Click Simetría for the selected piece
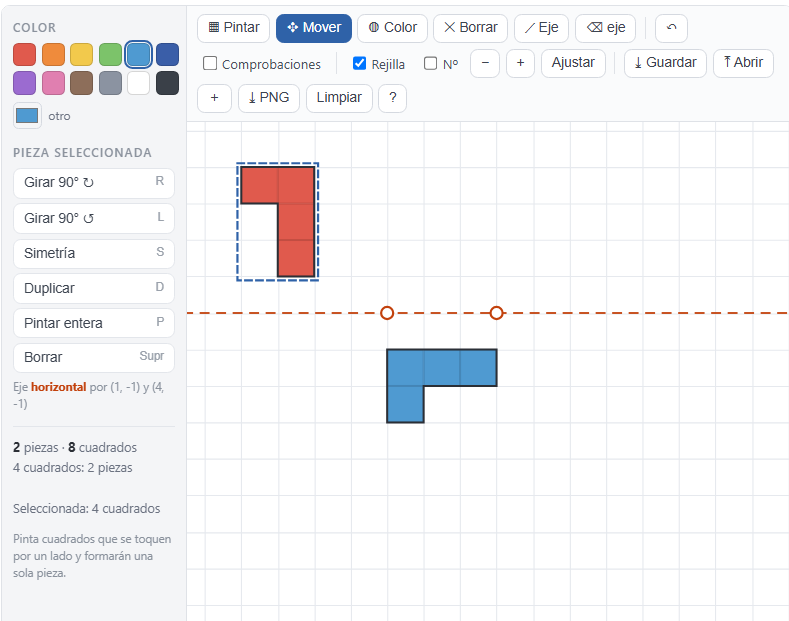Viewport: 789px width, 621px height. coord(94,253)
